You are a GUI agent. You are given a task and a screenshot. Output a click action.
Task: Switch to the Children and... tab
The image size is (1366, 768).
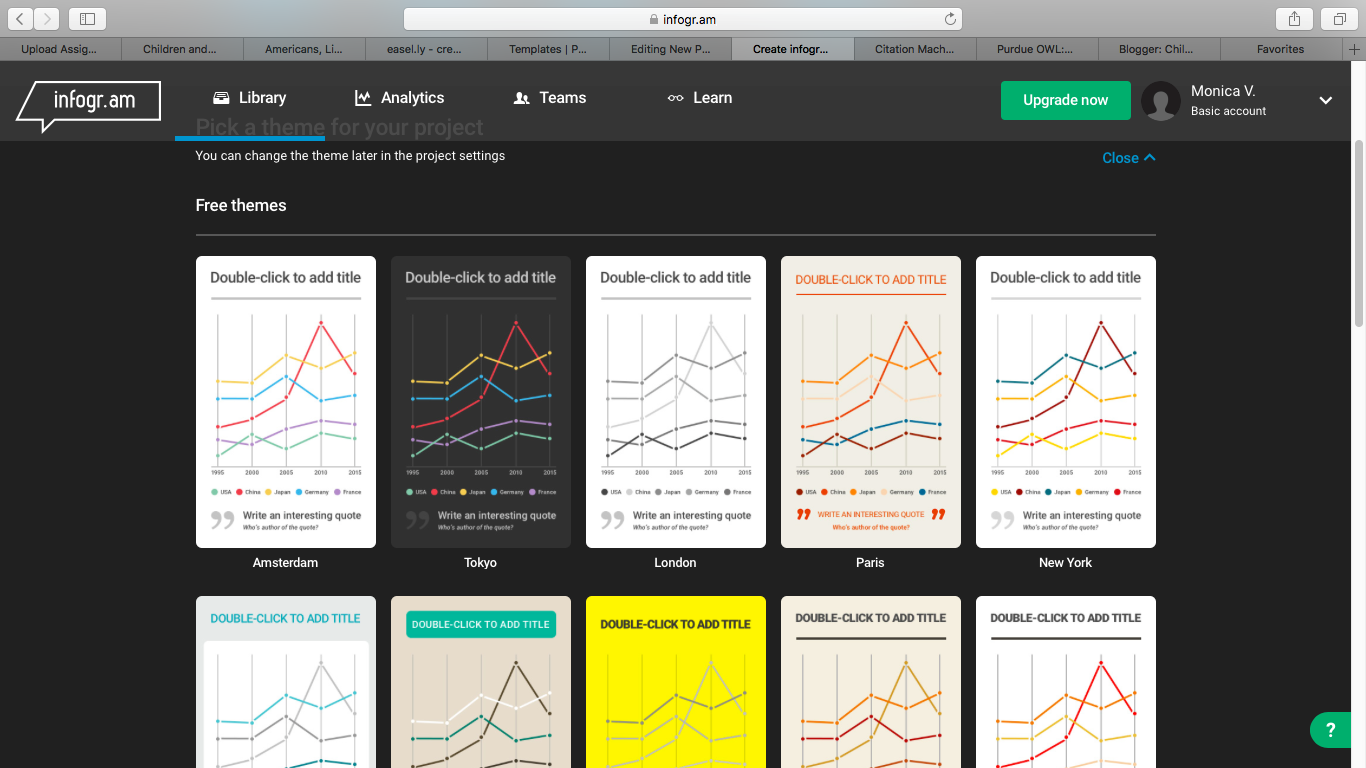tap(182, 49)
